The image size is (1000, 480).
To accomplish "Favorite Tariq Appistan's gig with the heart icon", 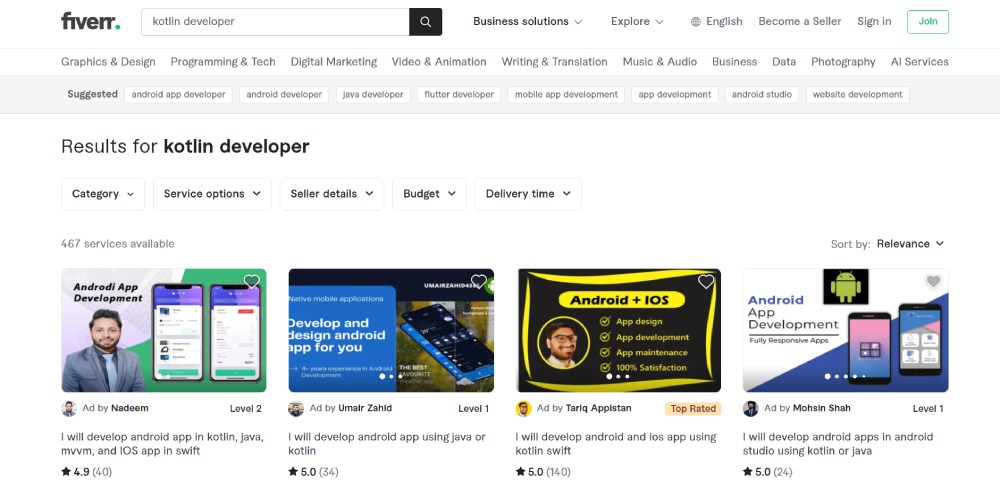I will pos(706,281).
